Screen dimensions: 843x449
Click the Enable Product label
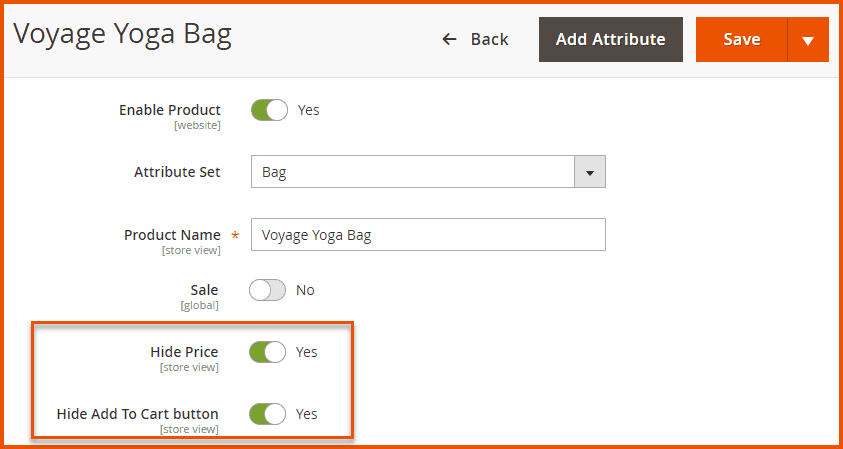pos(170,110)
